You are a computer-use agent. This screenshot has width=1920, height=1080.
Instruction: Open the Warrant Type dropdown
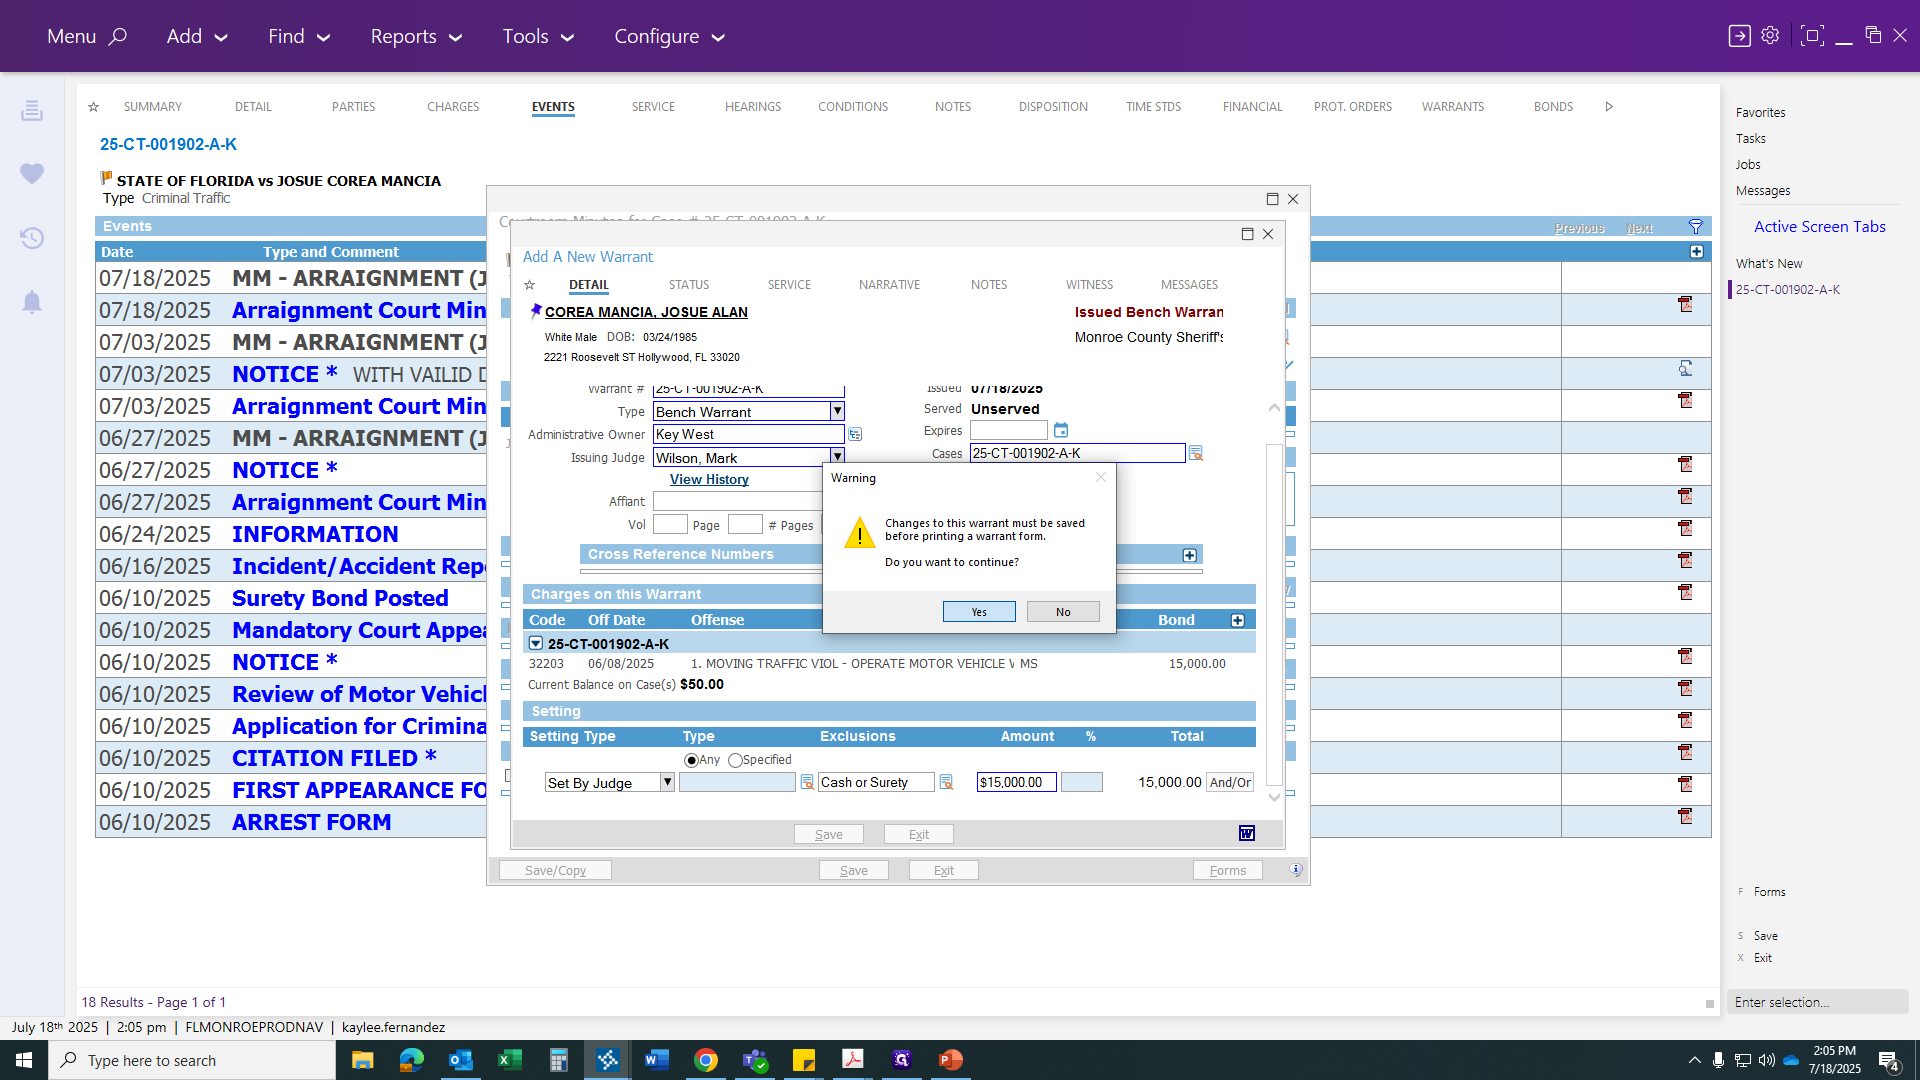click(837, 411)
